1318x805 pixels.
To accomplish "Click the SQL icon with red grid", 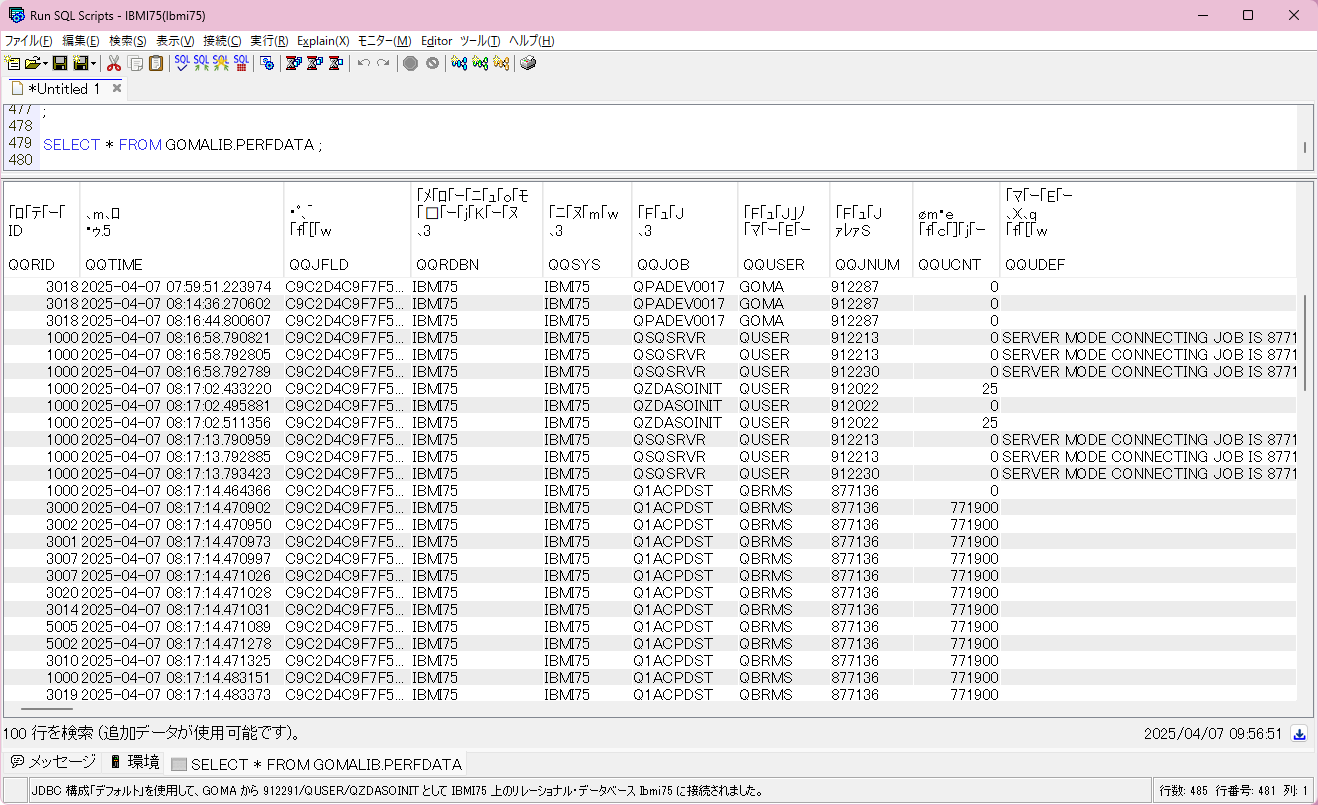I will click(241, 63).
